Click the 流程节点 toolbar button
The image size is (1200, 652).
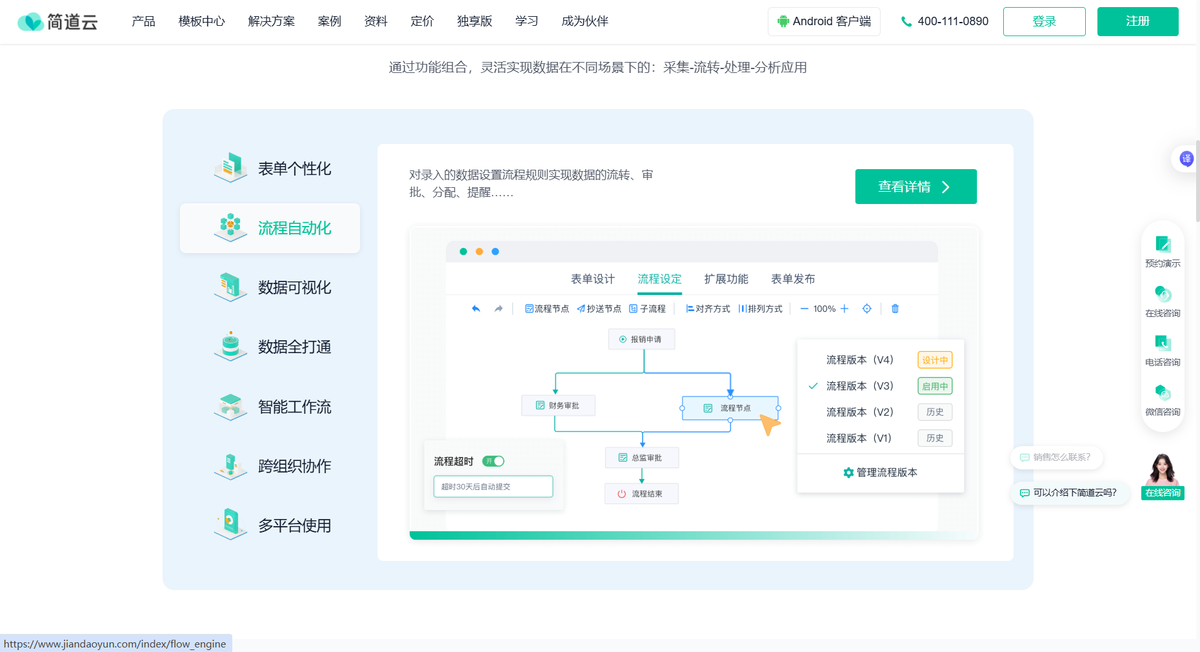pyautogui.click(x=547, y=309)
